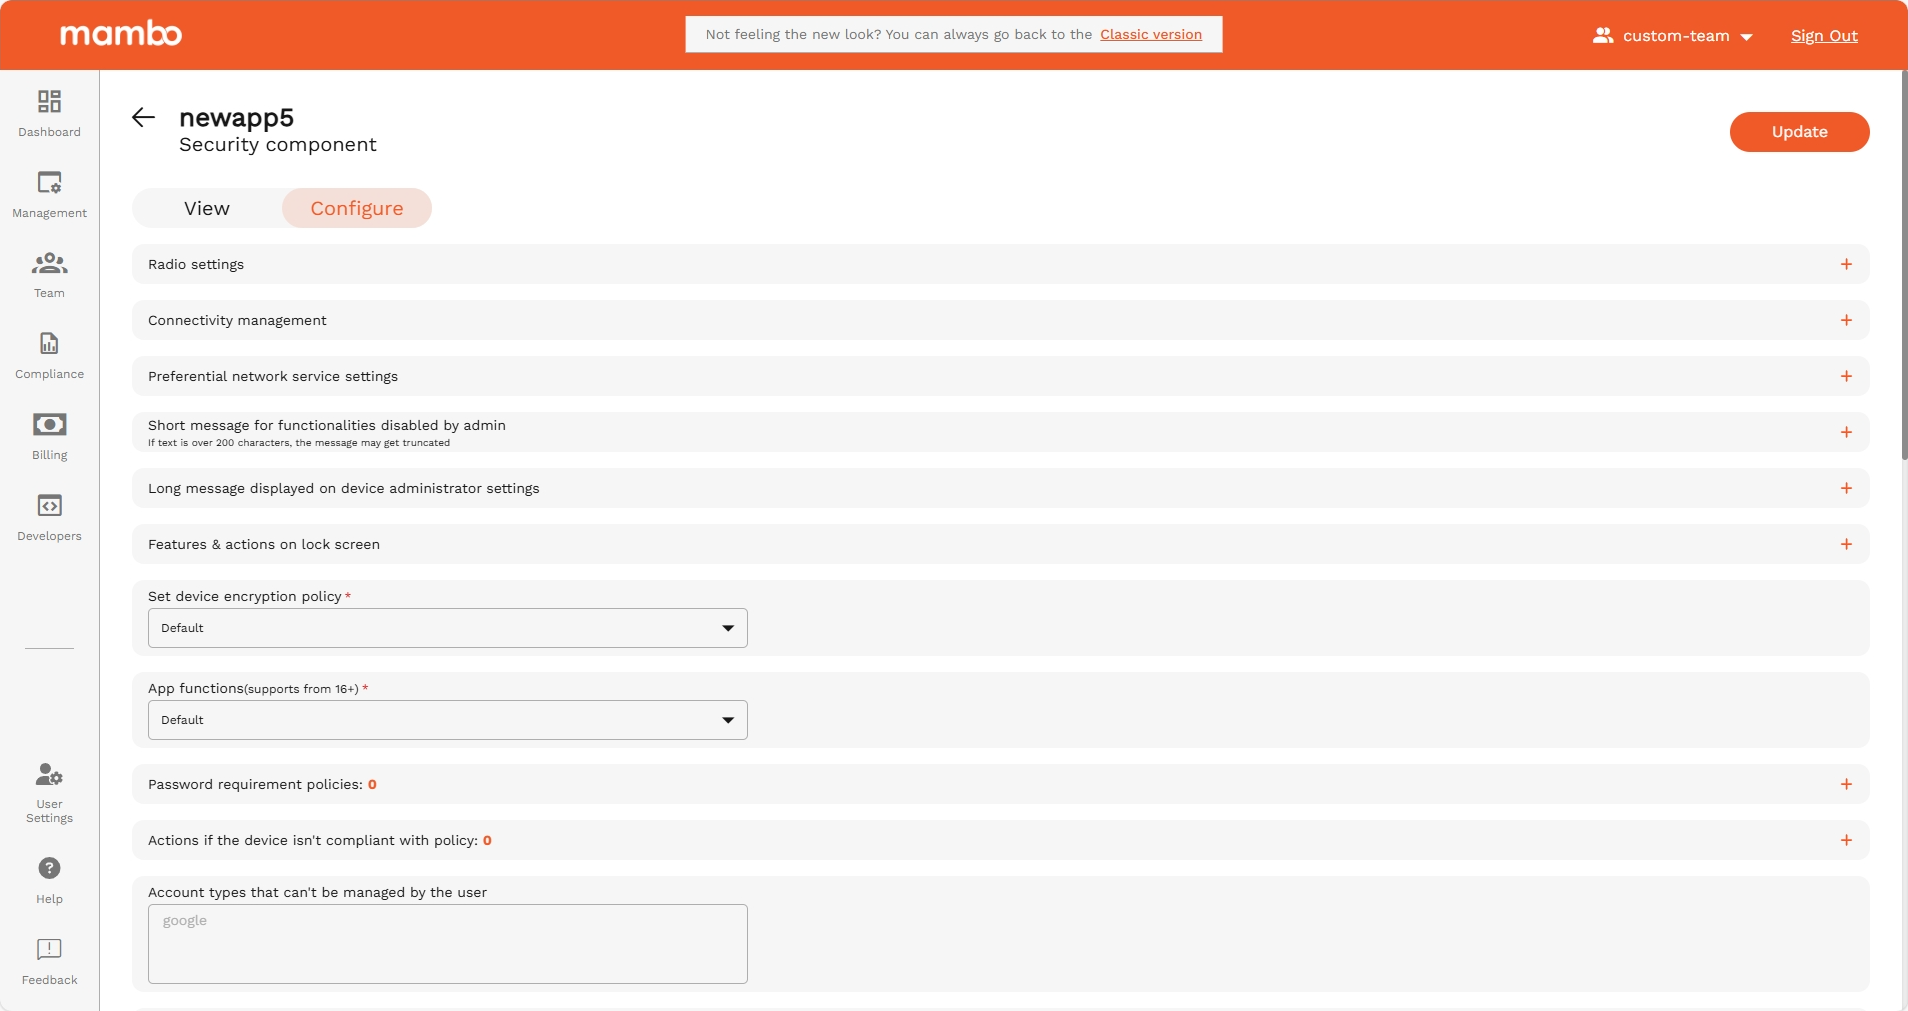
Task: Open the Team page
Action: (49, 273)
